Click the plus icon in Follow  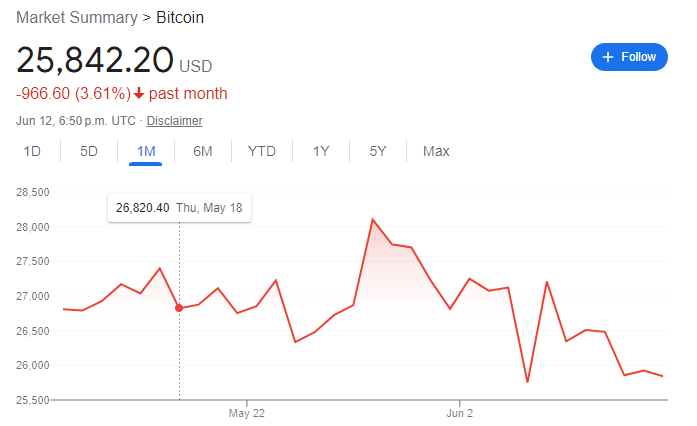607,57
